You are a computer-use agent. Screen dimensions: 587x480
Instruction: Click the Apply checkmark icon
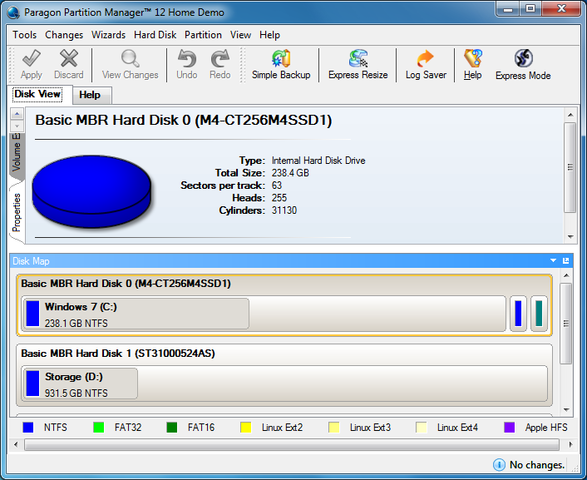(x=31, y=58)
